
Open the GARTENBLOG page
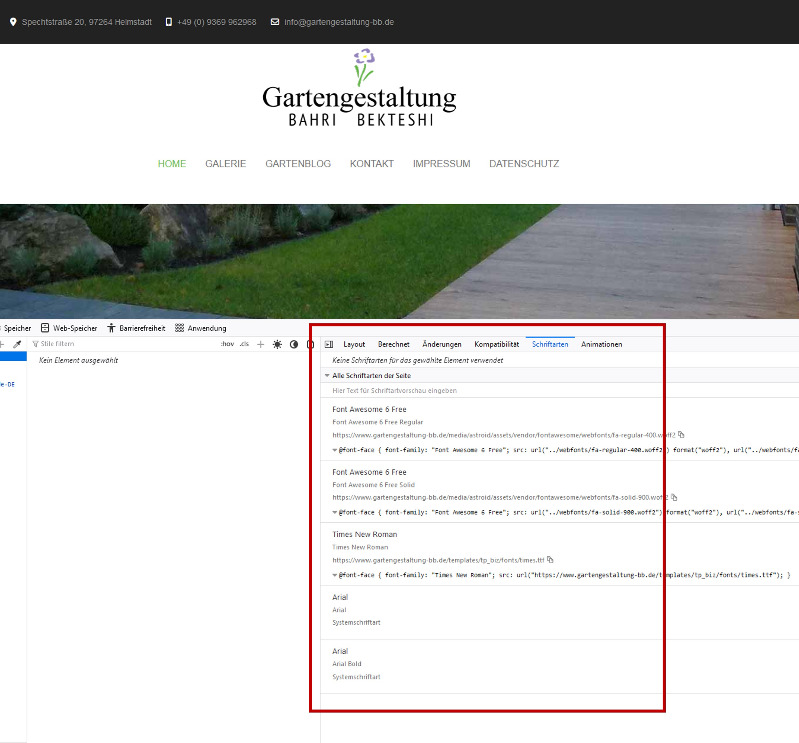(x=298, y=164)
